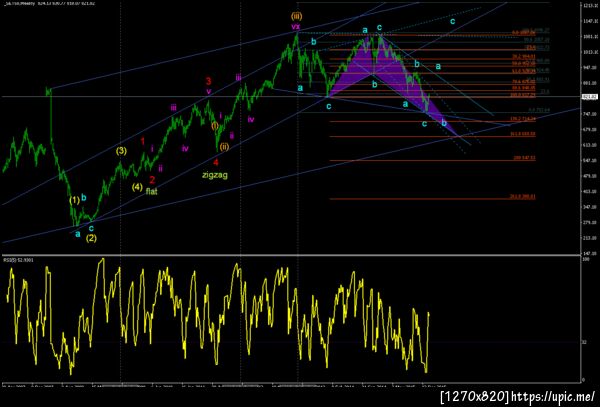The image size is (600, 407).
Task: Select the red 3 wave label
Action: (x=208, y=81)
